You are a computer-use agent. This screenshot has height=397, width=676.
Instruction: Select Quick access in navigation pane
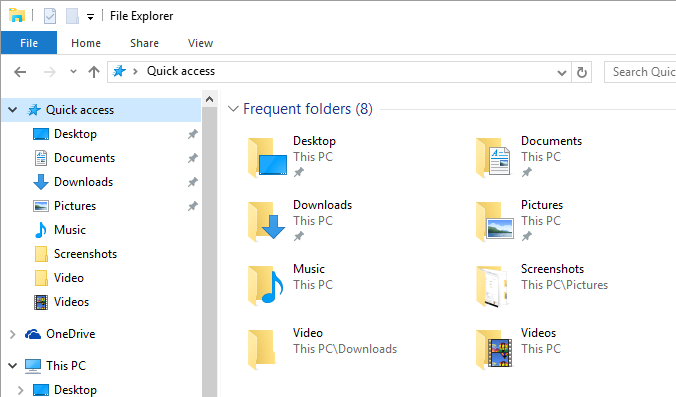(x=80, y=110)
